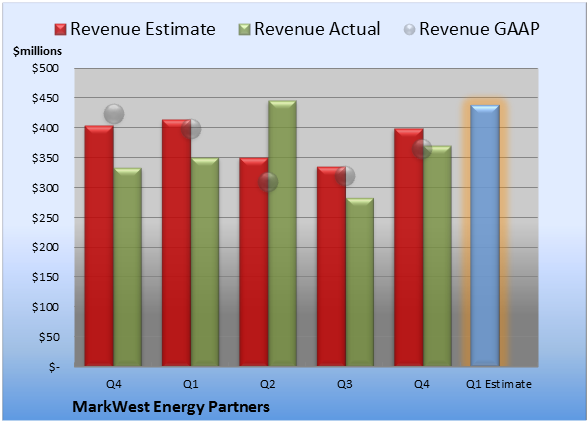Select the blue Q1 Estimate bar
588x422 pixels.
coord(485,236)
